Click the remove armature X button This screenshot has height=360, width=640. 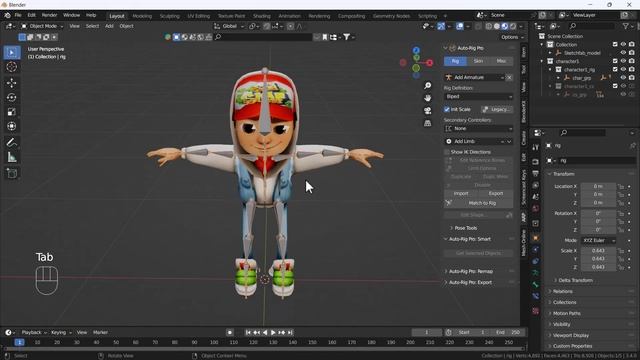pos(509,77)
